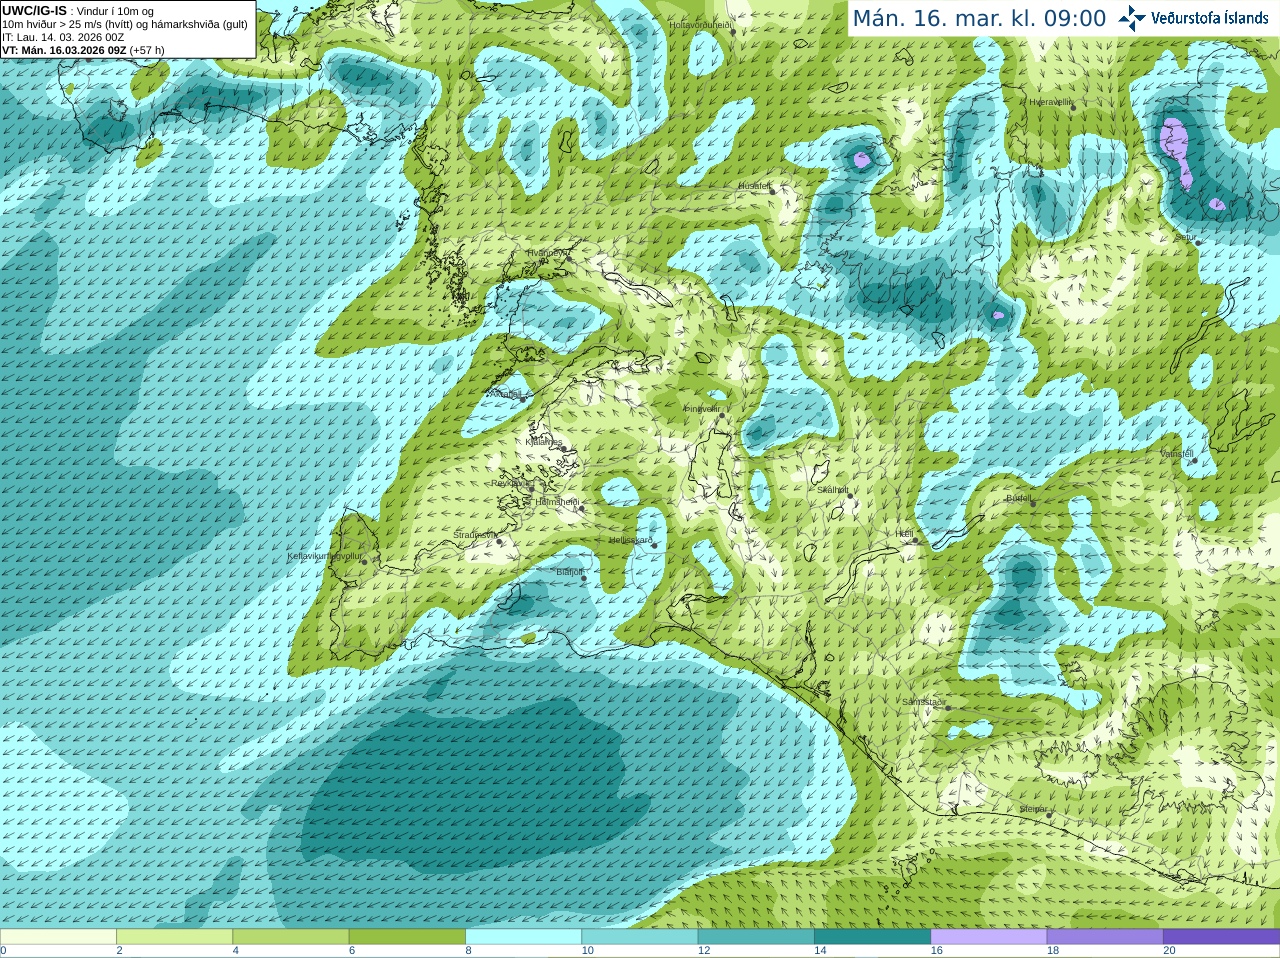Click the Hellisskarð station label

click(x=631, y=541)
